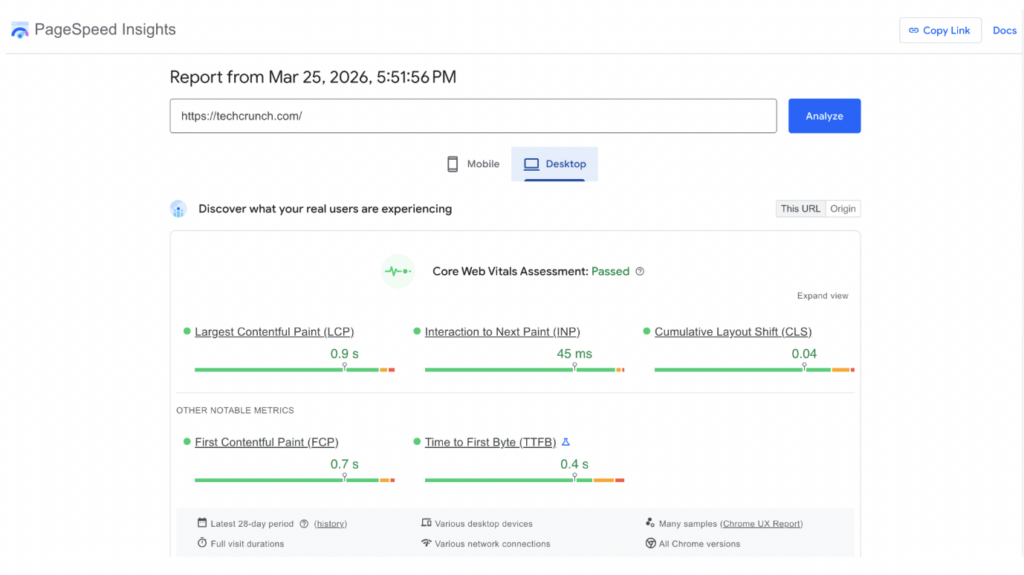Click the Core Web Vitals help question icon
Image resolution: width=1024 pixels, height=575 pixels.
pyautogui.click(x=640, y=271)
